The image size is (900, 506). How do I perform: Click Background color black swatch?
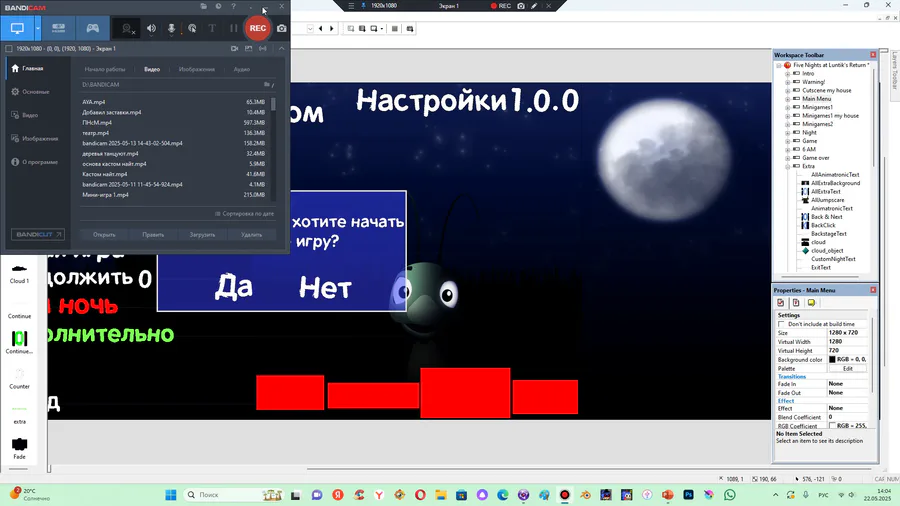click(x=832, y=359)
